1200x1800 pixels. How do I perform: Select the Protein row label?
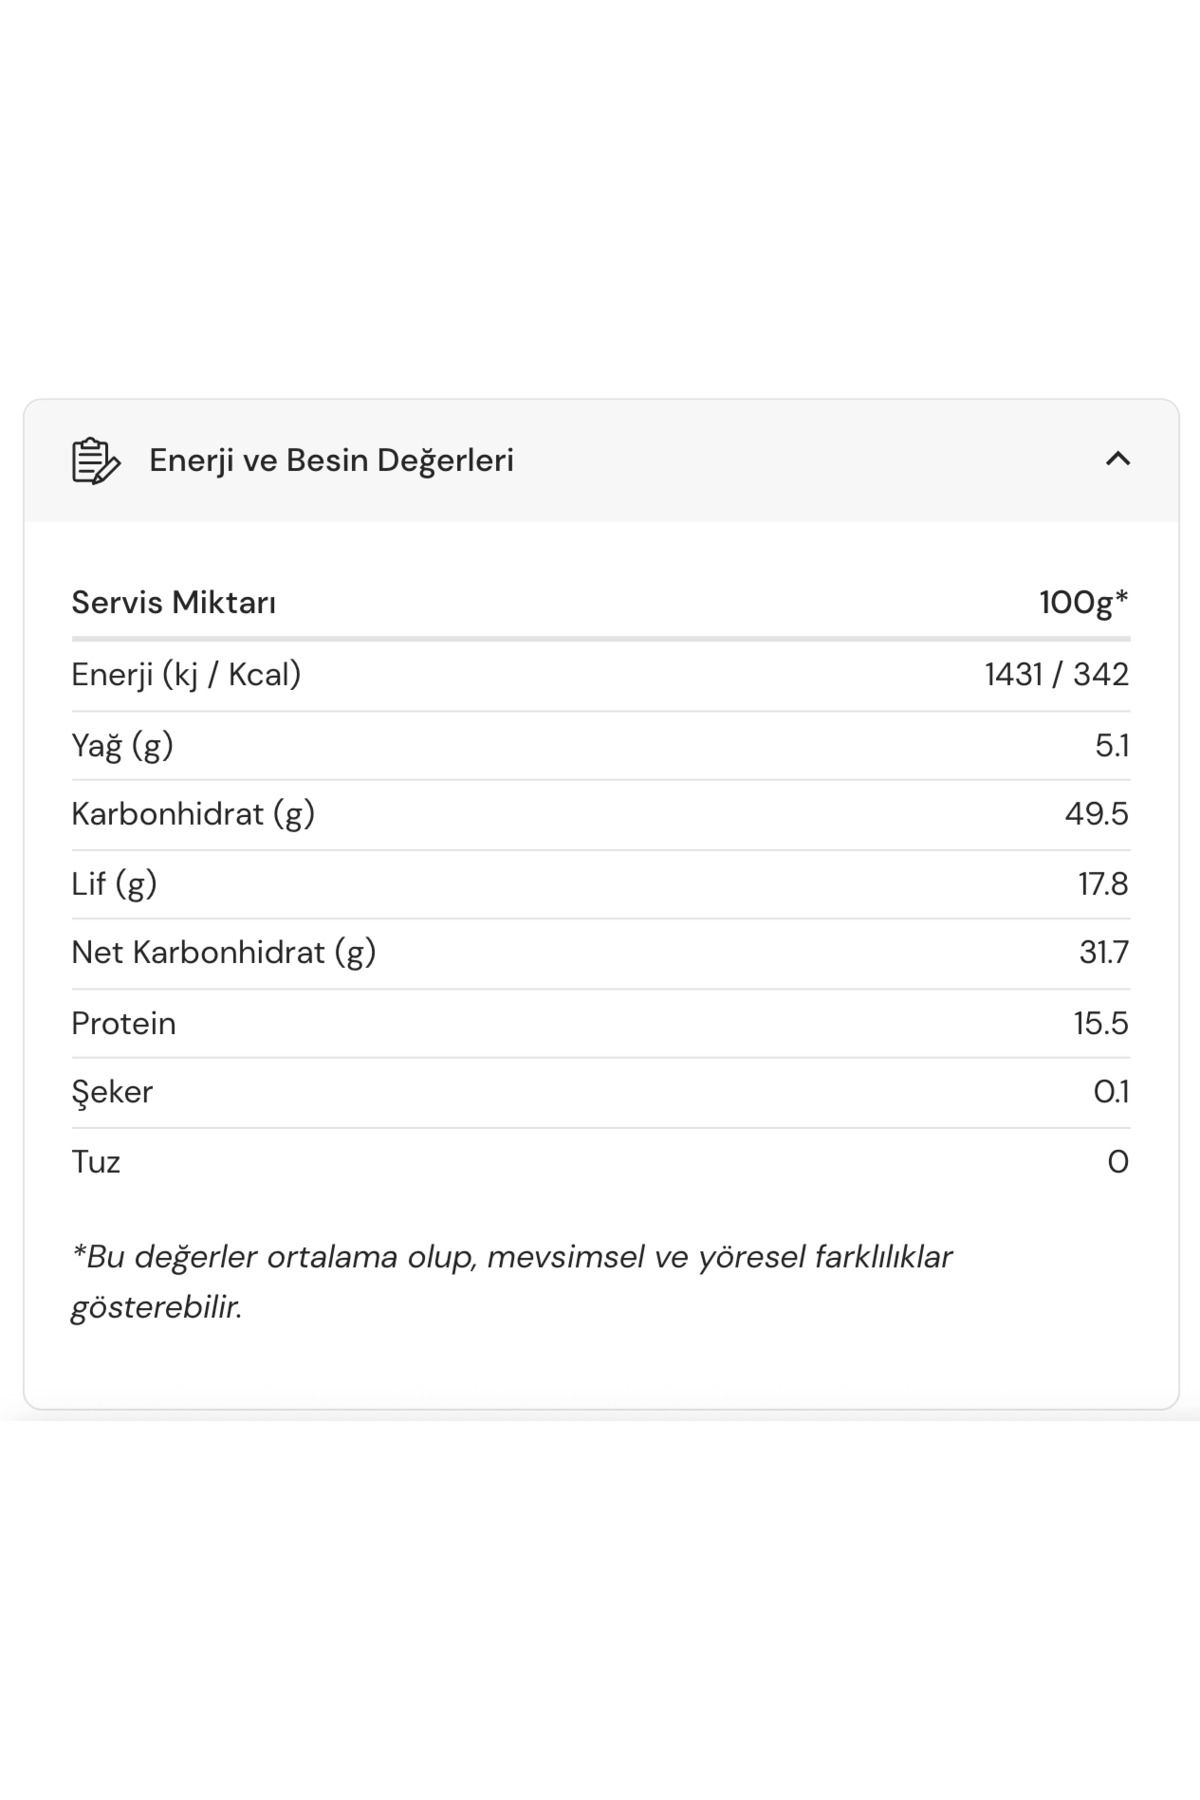(123, 1023)
